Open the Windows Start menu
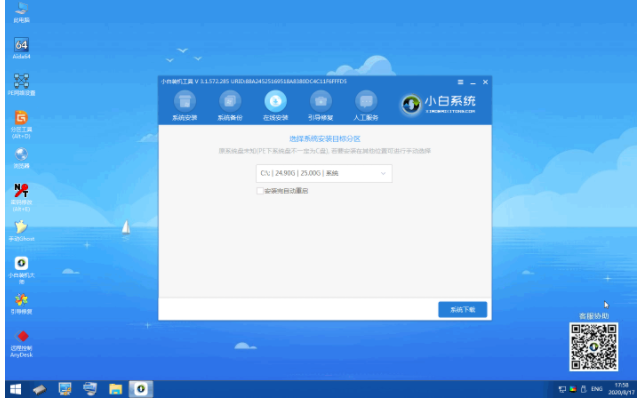This screenshot has width=637, height=398. click(15, 389)
